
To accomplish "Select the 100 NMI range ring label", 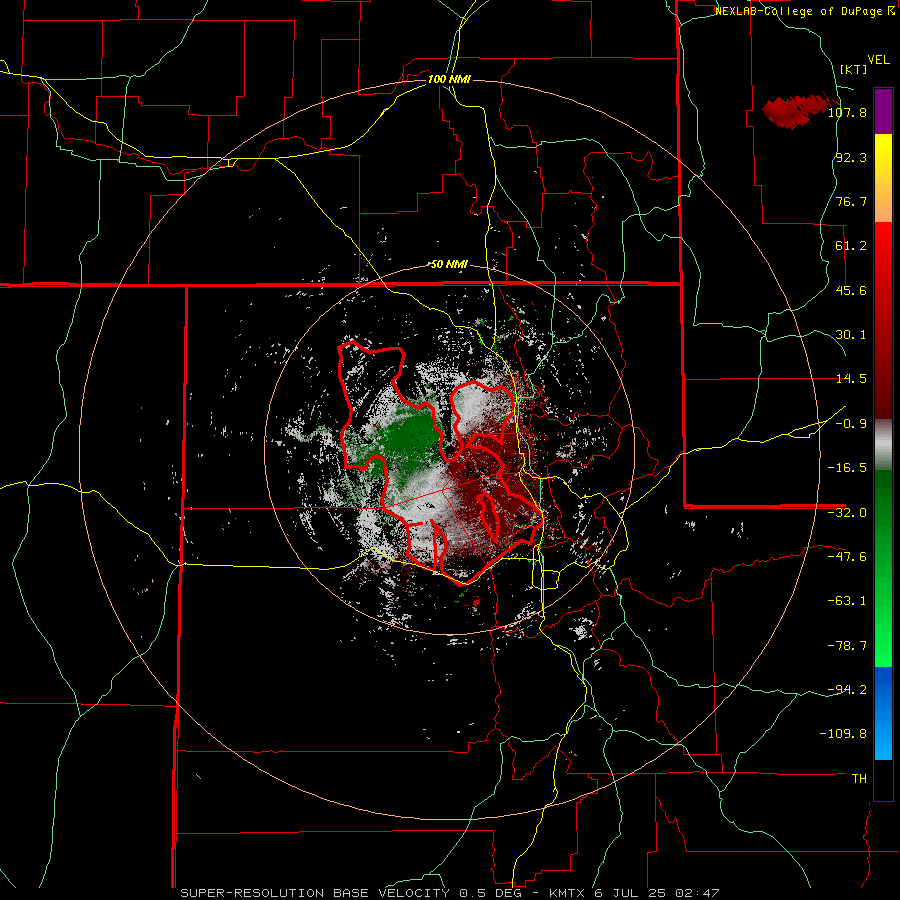I will click(449, 79).
